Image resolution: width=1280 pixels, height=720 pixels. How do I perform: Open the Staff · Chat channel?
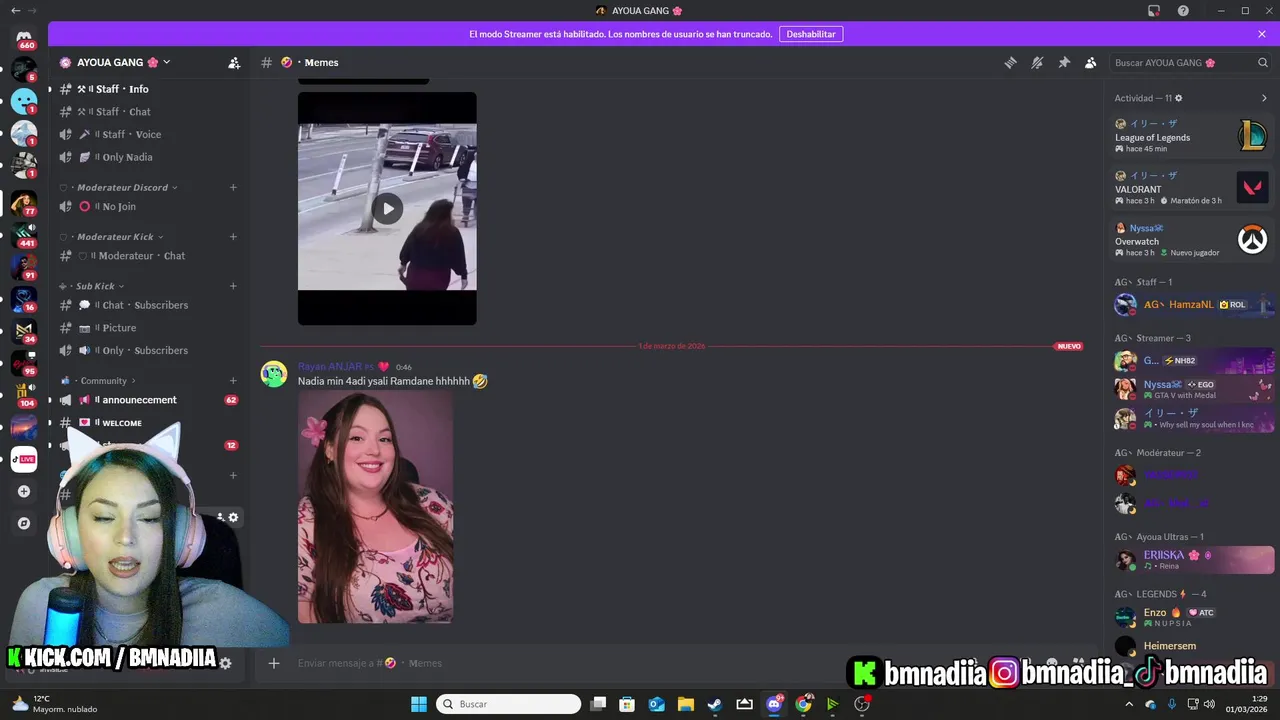click(149, 112)
